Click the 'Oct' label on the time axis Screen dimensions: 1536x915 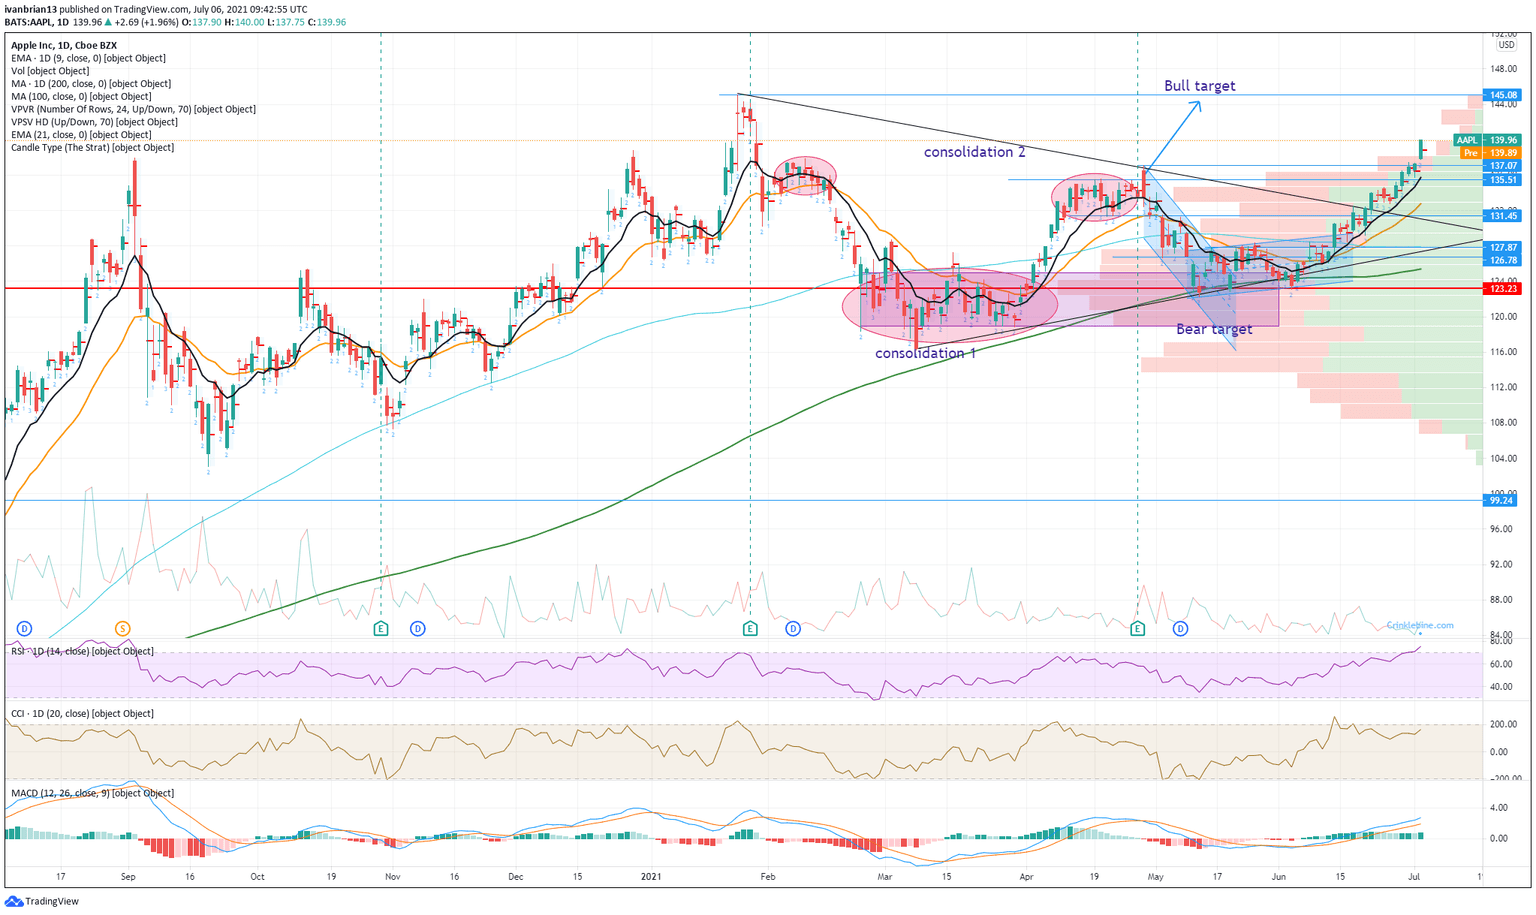257,877
